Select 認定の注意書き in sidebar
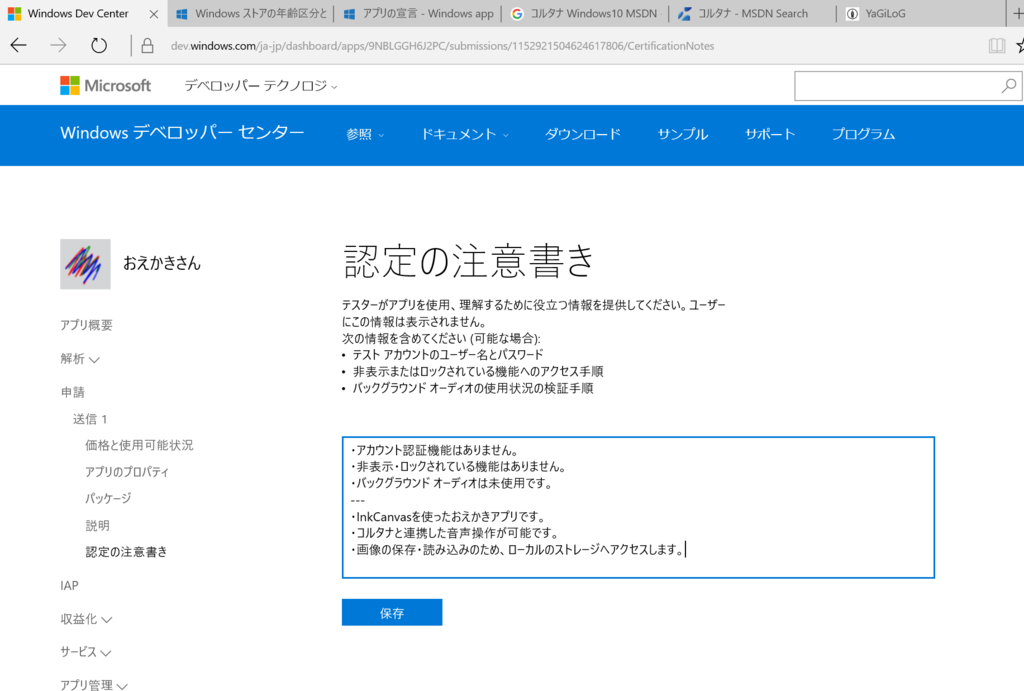The width and height of the screenshot is (1024, 691). [x=126, y=552]
